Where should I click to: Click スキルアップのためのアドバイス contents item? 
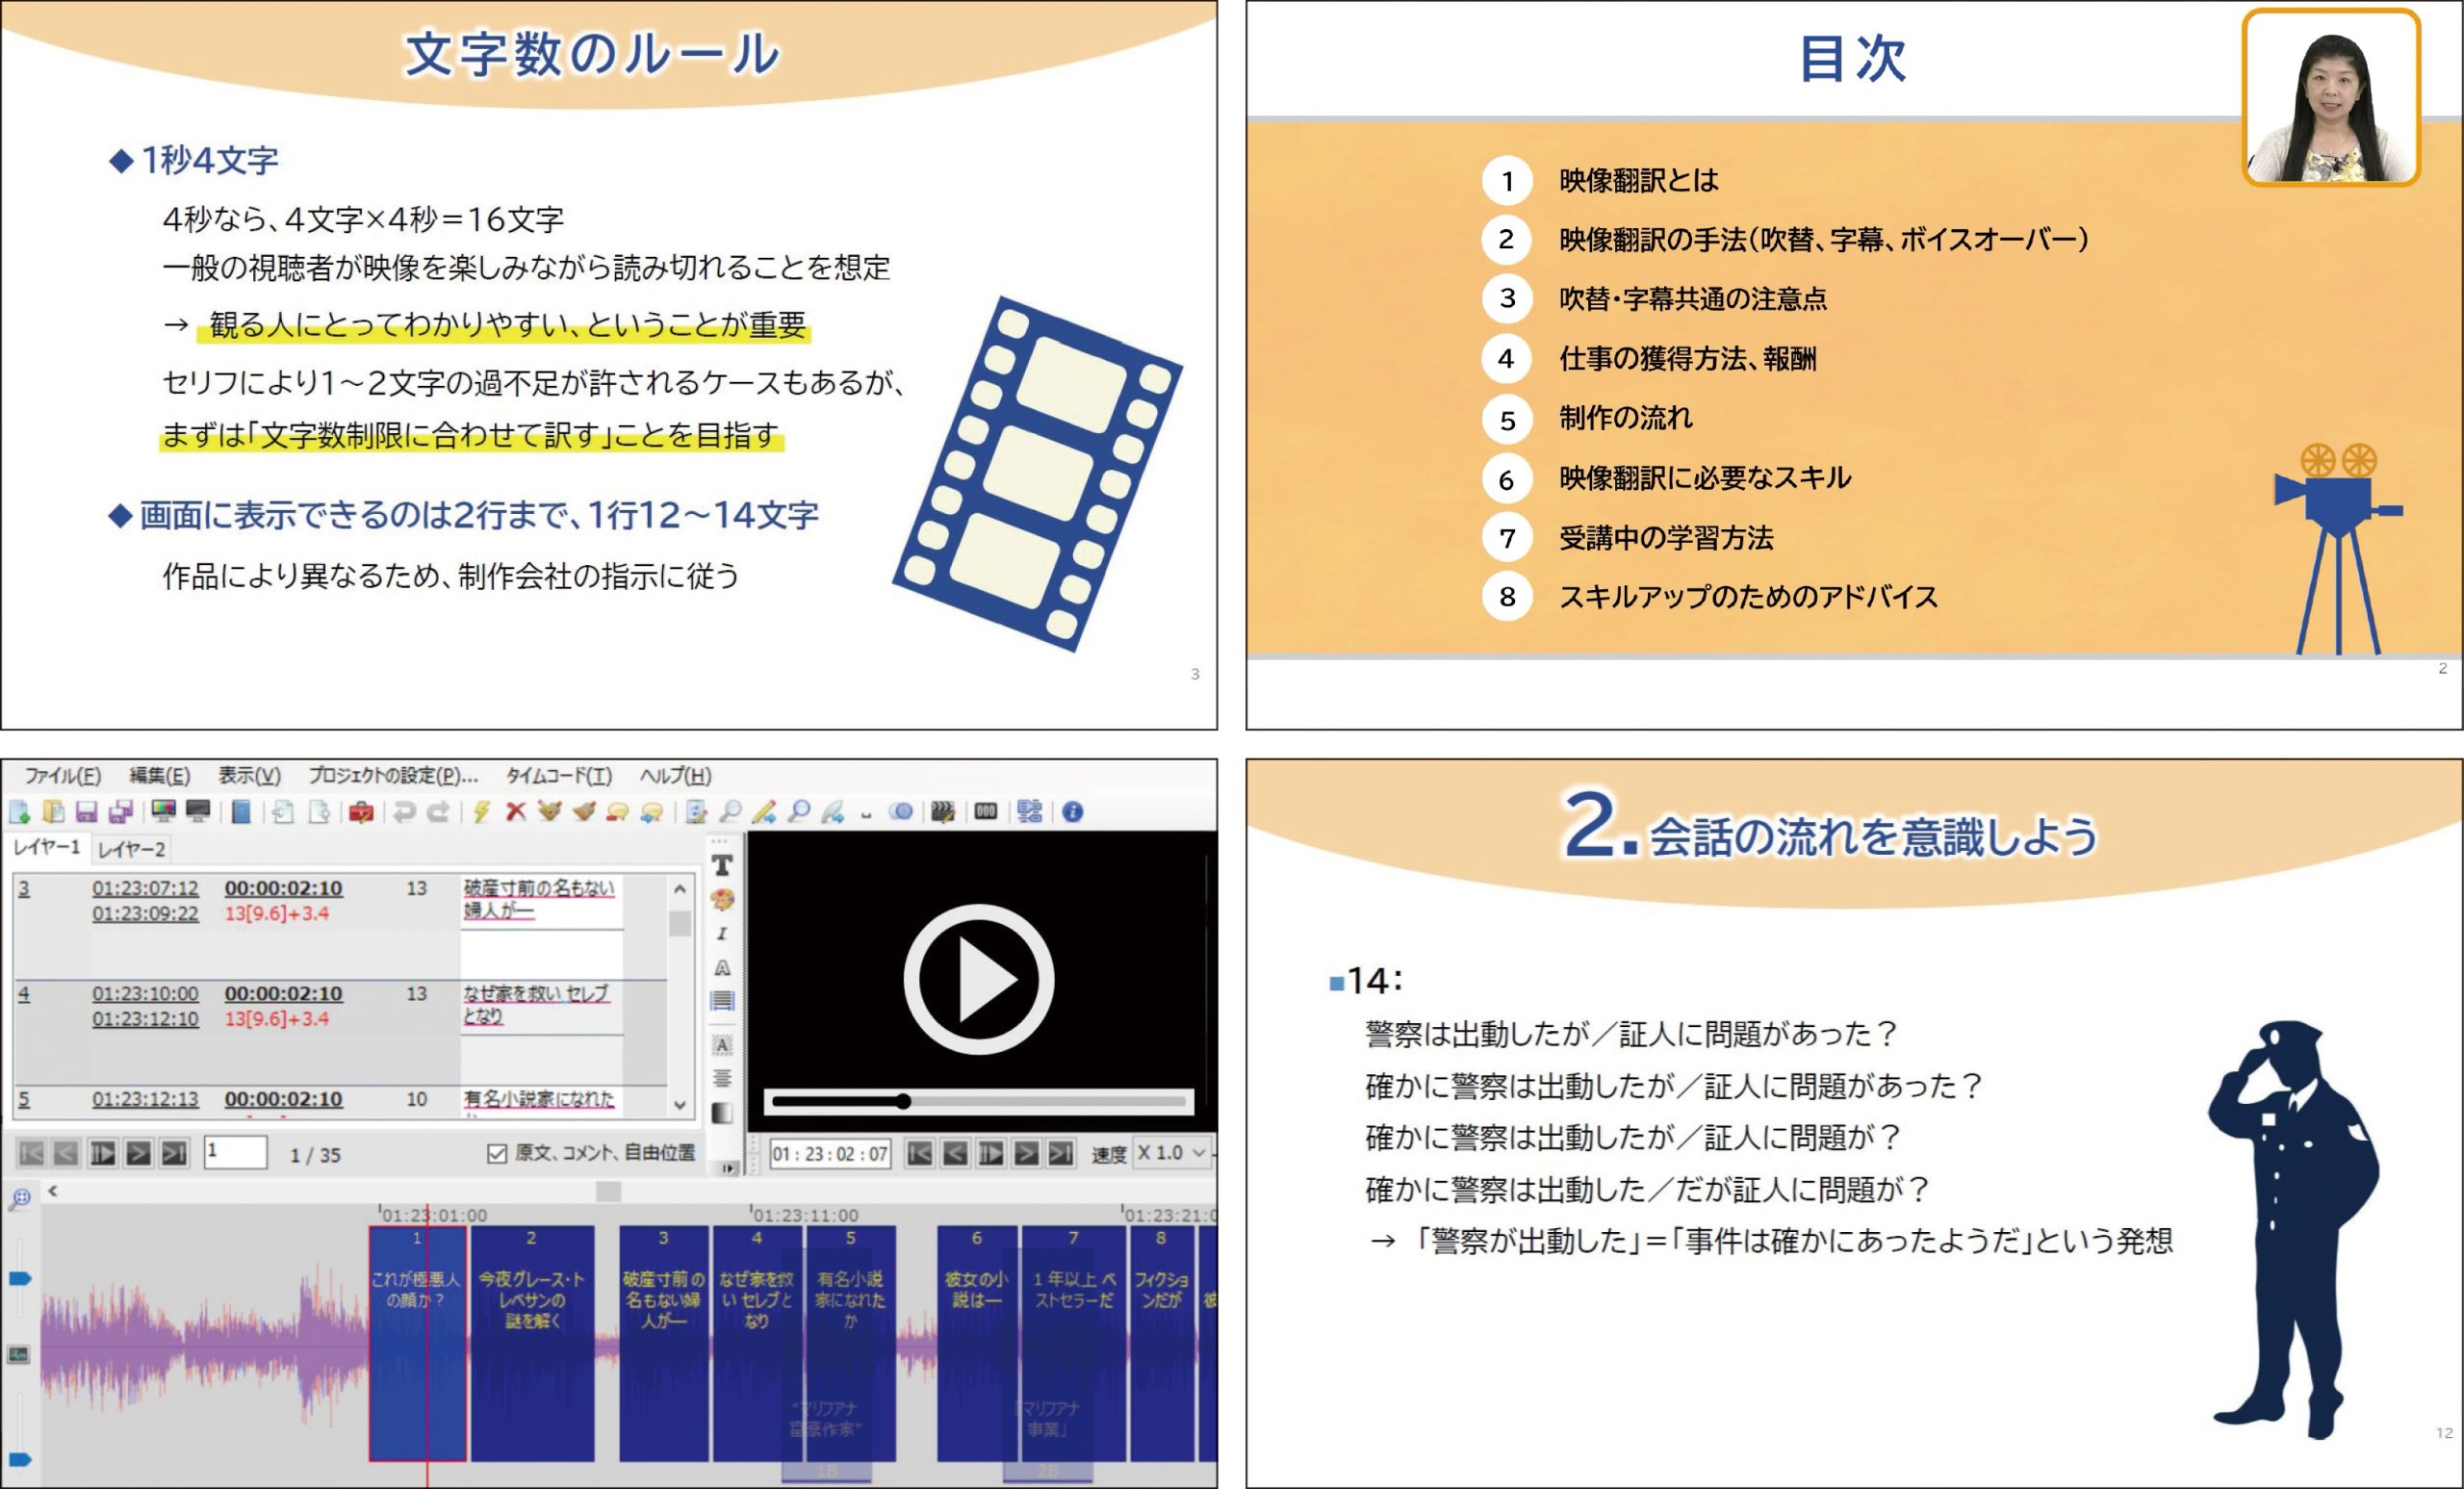pyautogui.click(x=1748, y=597)
